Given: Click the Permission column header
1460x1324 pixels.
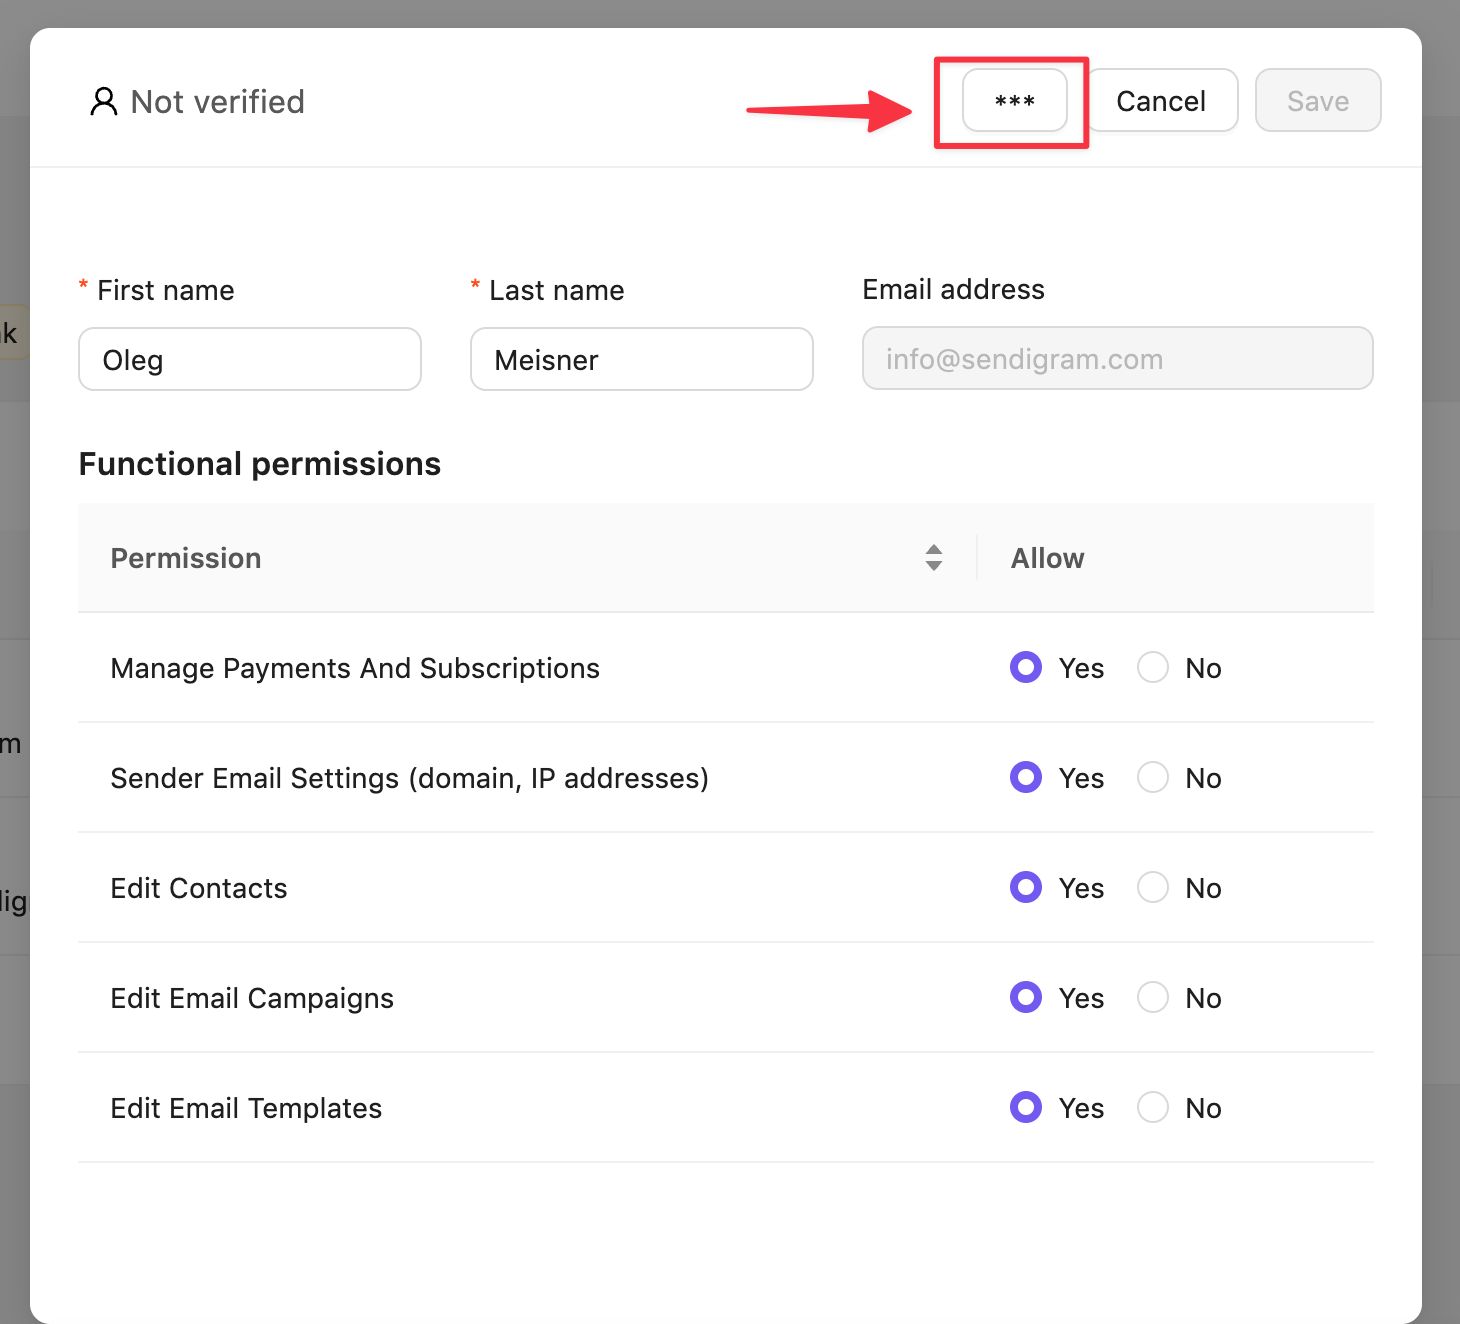Looking at the screenshot, I should [x=186, y=558].
